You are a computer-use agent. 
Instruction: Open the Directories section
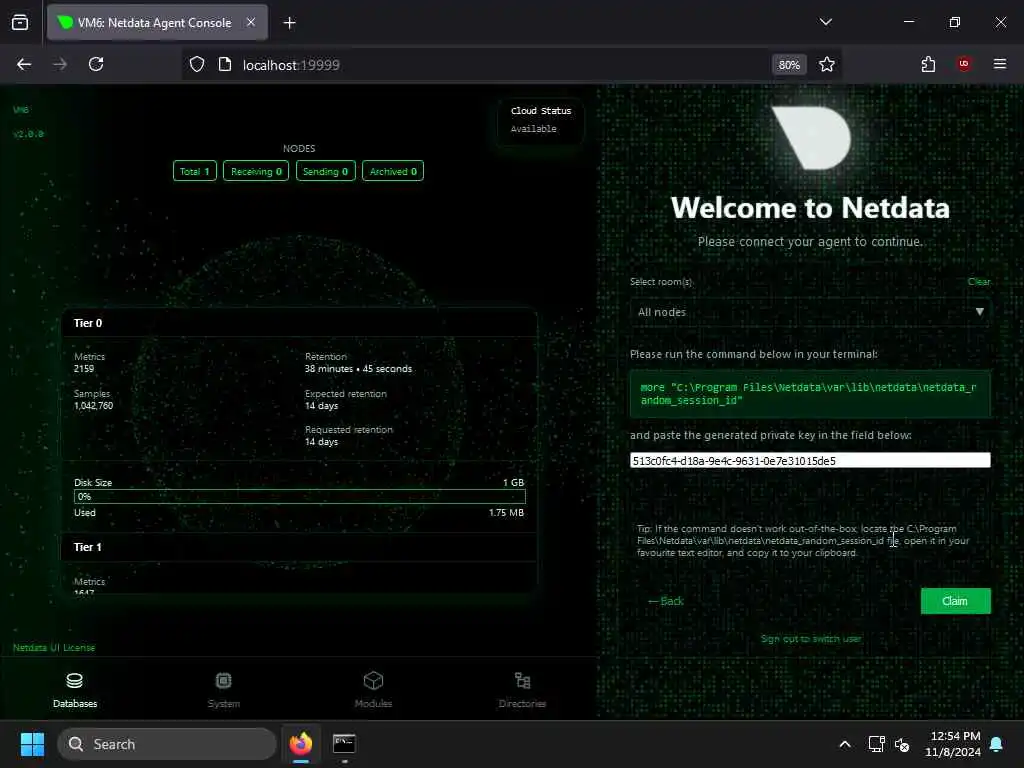(x=522, y=690)
